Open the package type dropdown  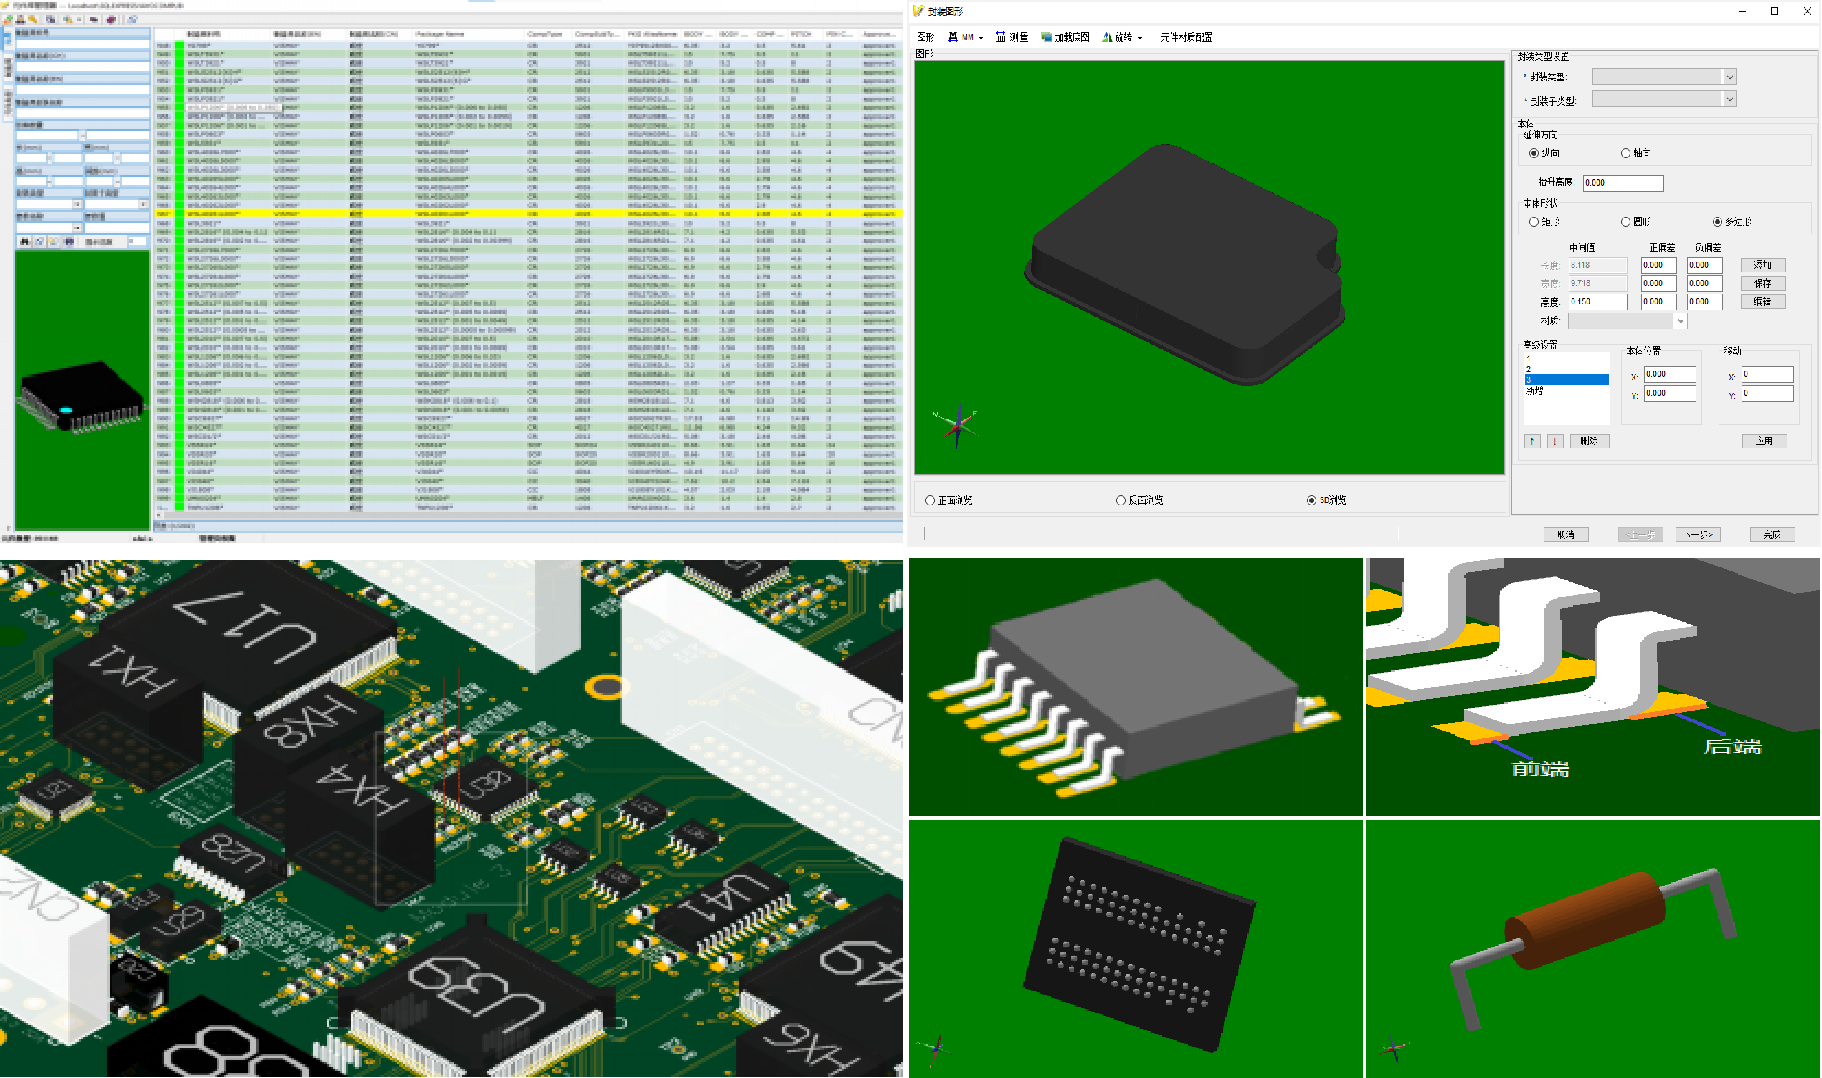pyautogui.click(x=1664, y=77)
